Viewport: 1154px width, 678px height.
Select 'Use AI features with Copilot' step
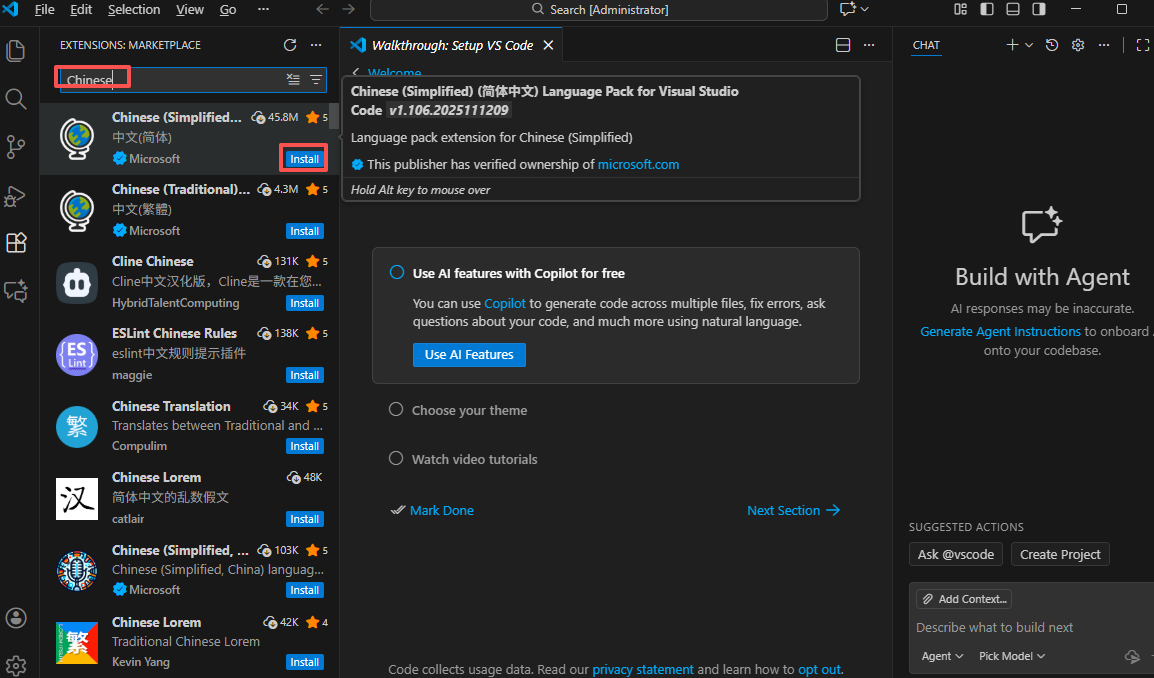[518, 273]
